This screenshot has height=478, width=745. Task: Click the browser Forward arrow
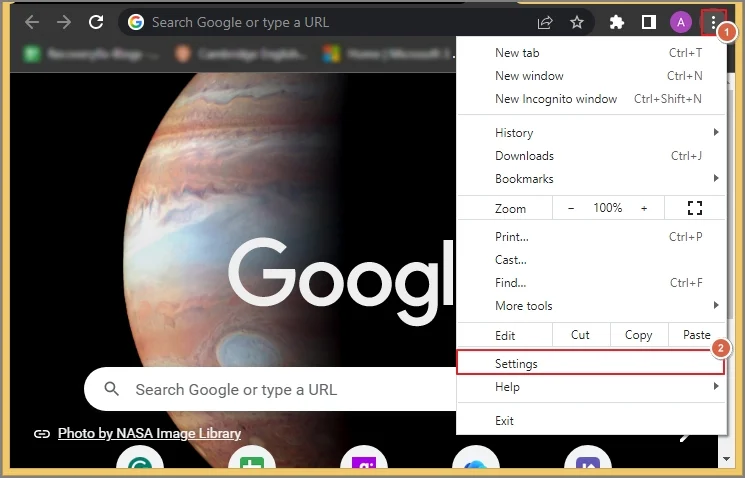point(64,22)
